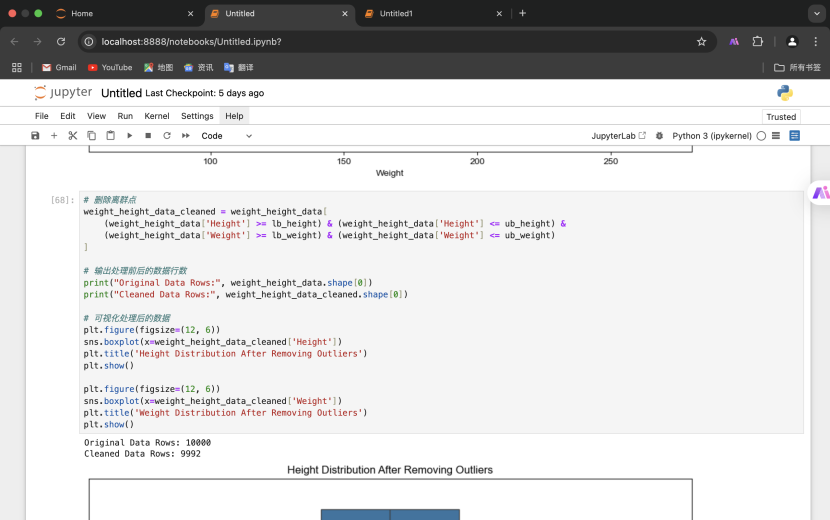Click the Jupyter logo
Viewport: 830px width, 520px height.
[63, 93]
